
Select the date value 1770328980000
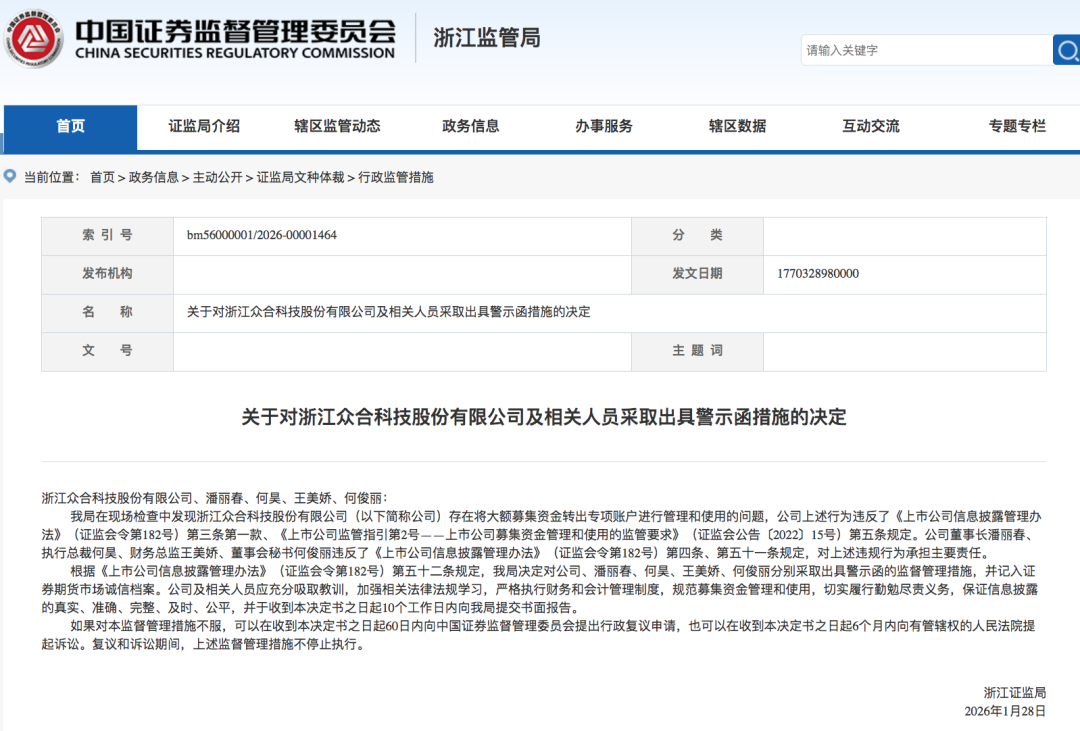pyautogui.click(x=818, y=274)
